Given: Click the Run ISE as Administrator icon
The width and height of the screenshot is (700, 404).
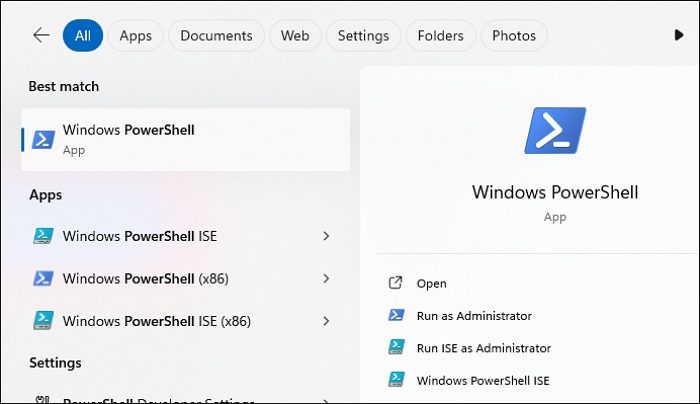Looking at the screenshot, I should pos(395,347).
